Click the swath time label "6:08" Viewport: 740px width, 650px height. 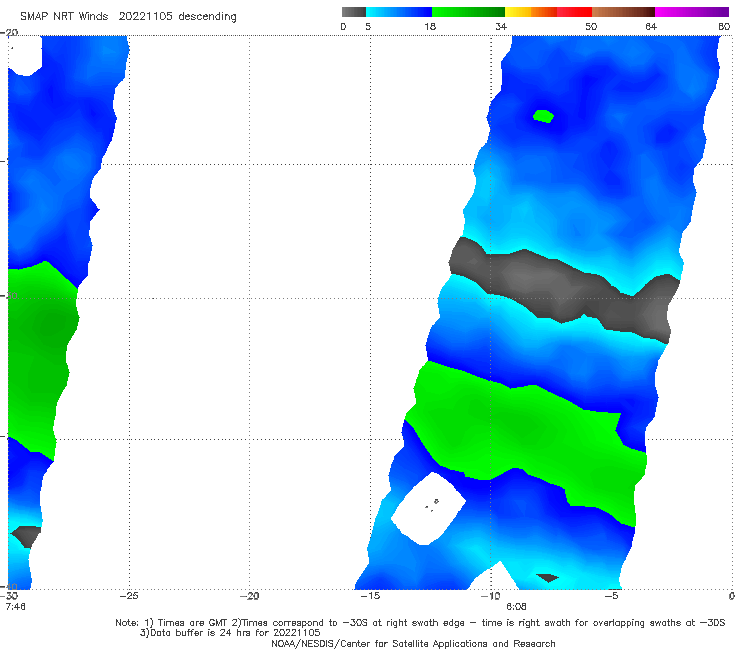(516, 607)
